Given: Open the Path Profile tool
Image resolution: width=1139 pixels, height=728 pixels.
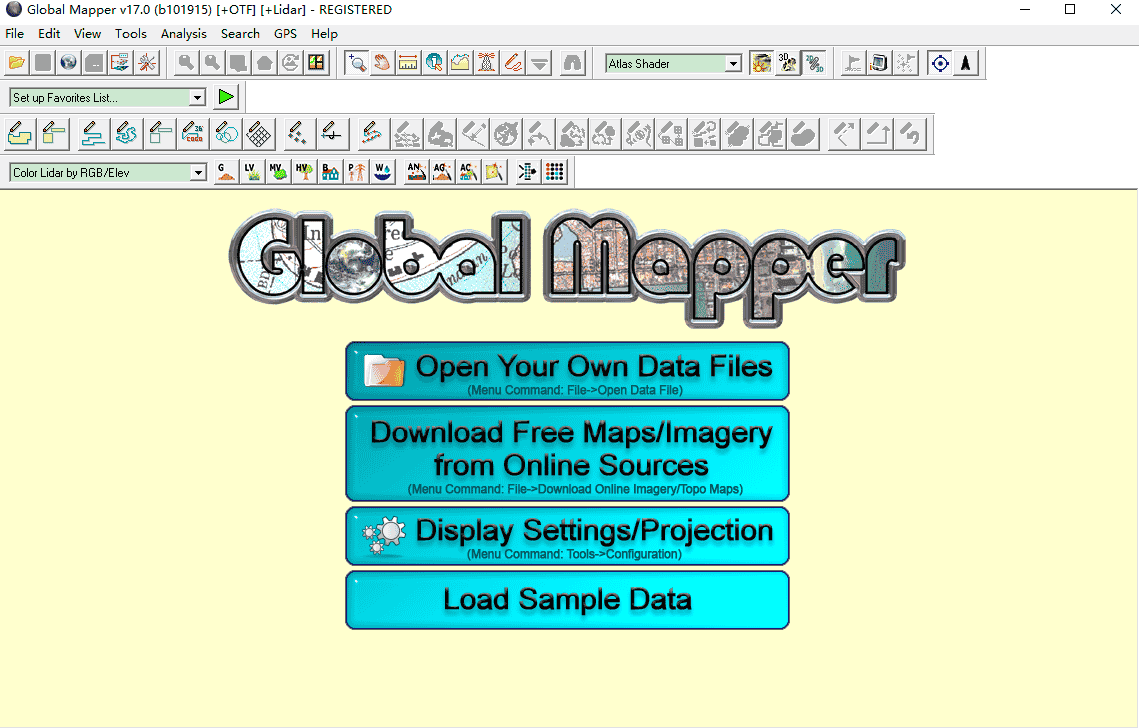Looking at the screenshot, I should [x=460, y=63].
